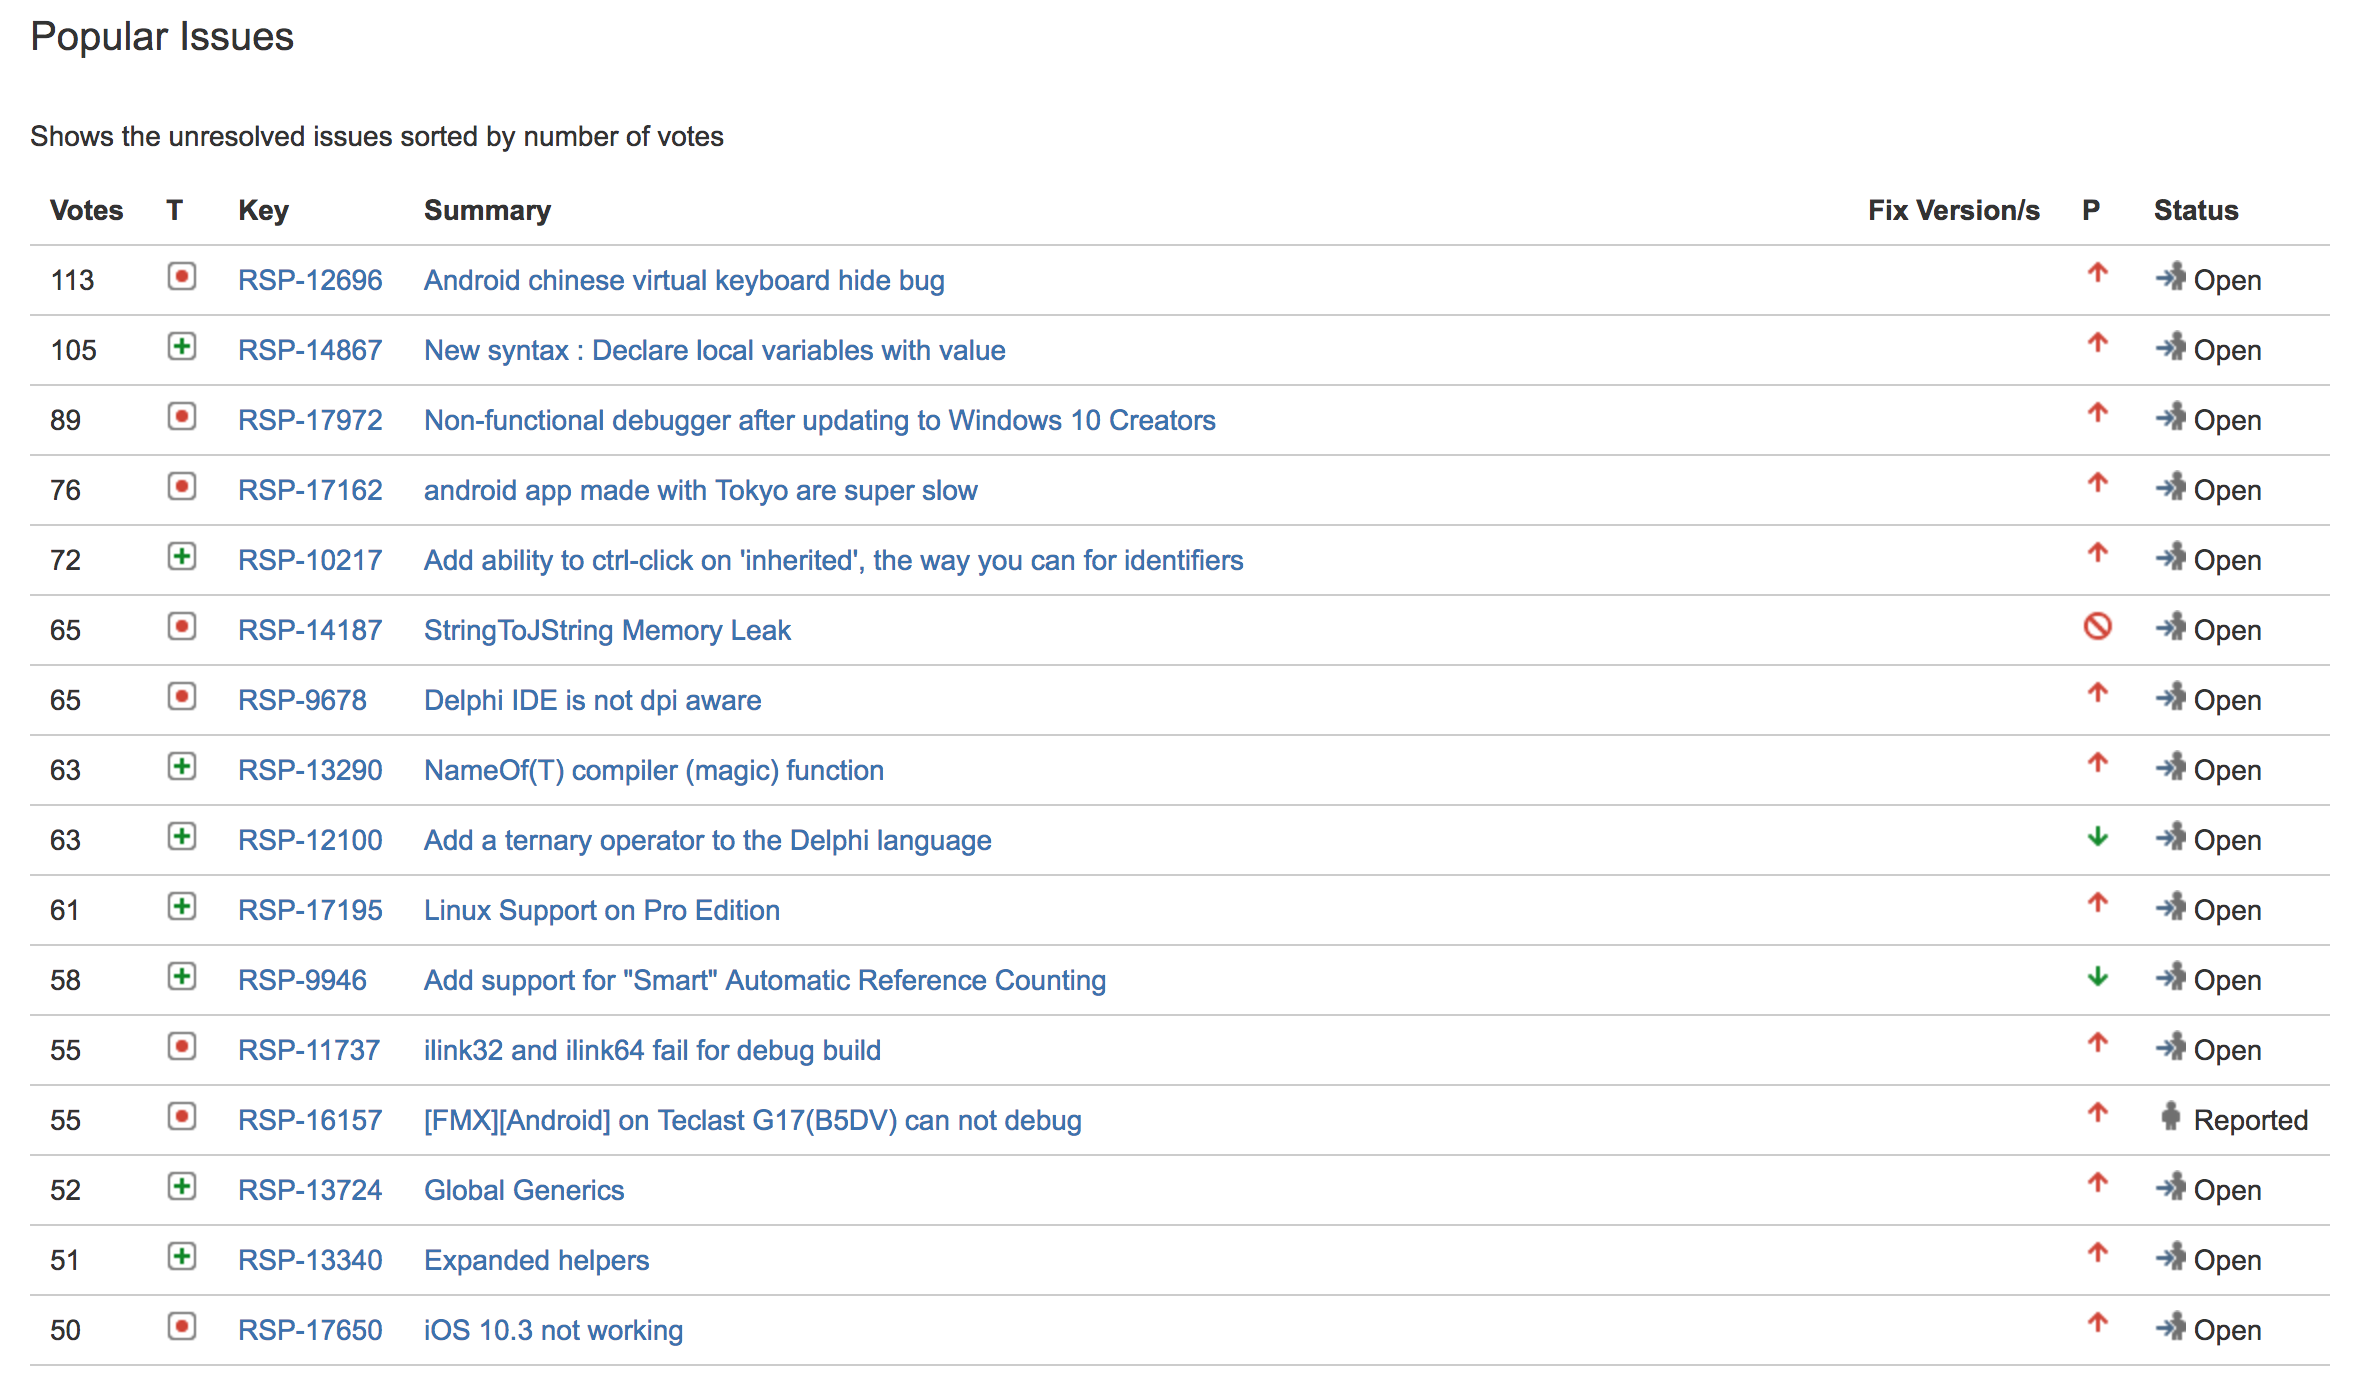2362x1374 pixels.
Task: Click the Key column header
Action: 263,210
